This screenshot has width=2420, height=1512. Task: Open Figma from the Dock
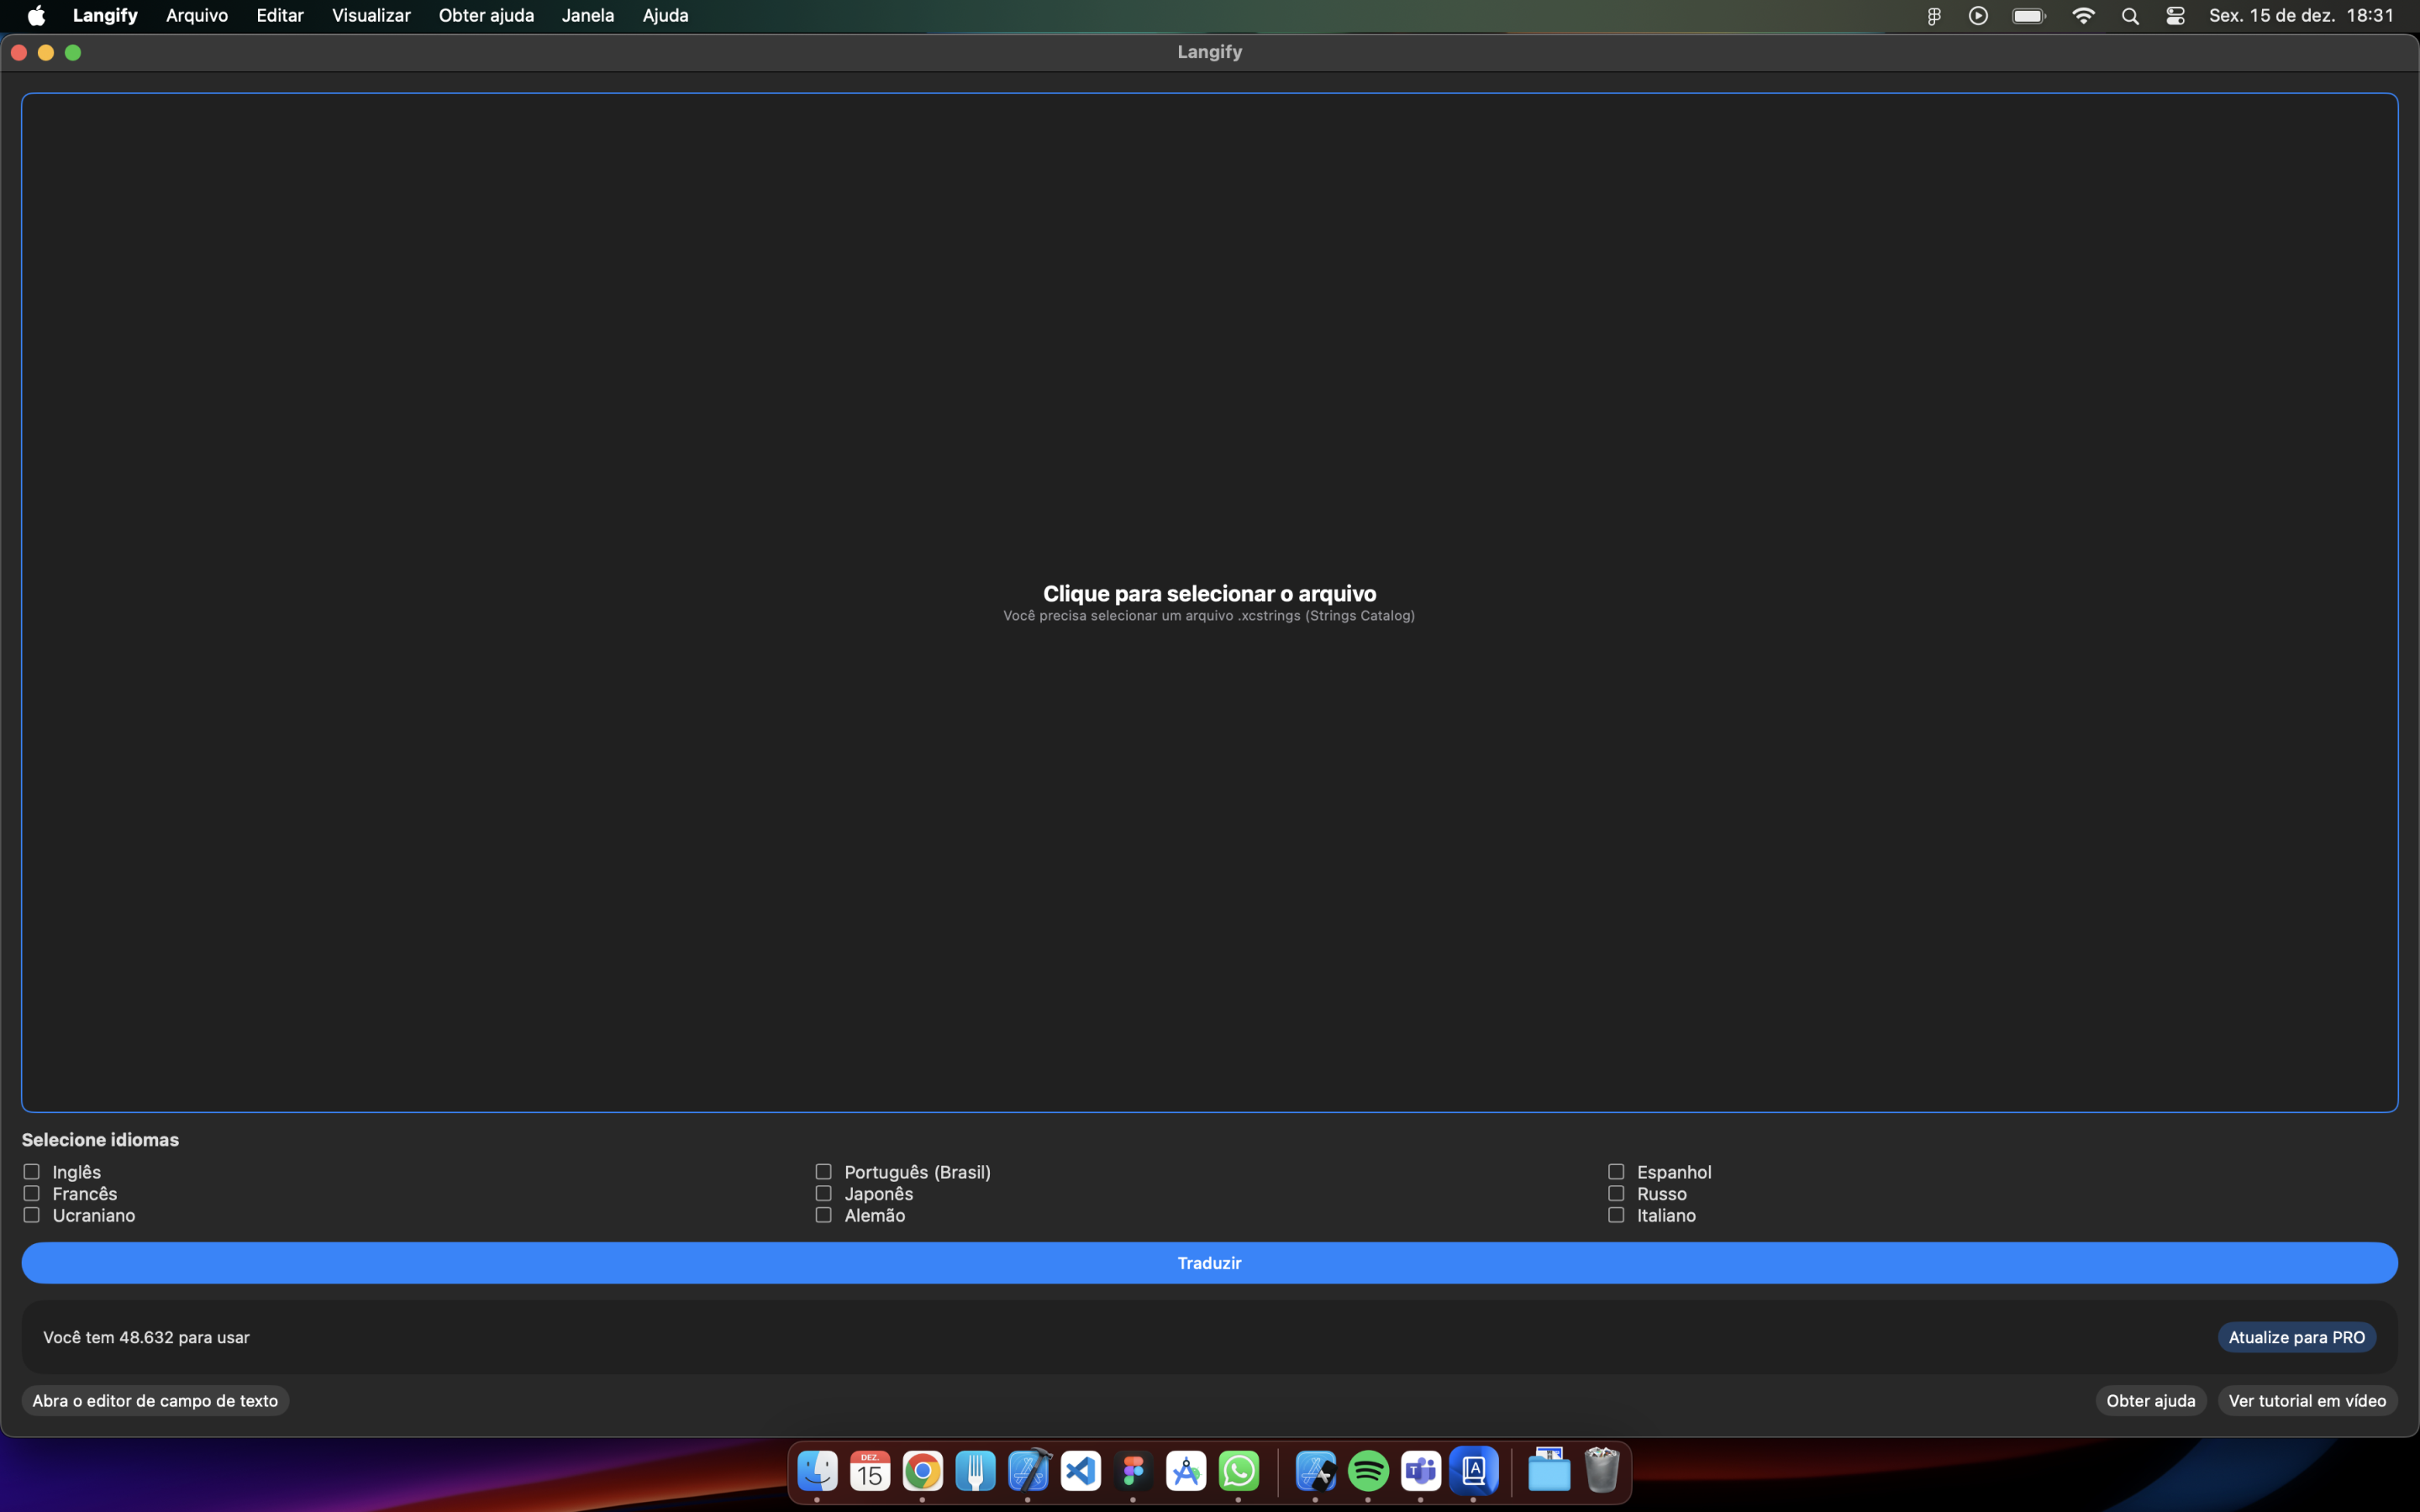1133,1471
